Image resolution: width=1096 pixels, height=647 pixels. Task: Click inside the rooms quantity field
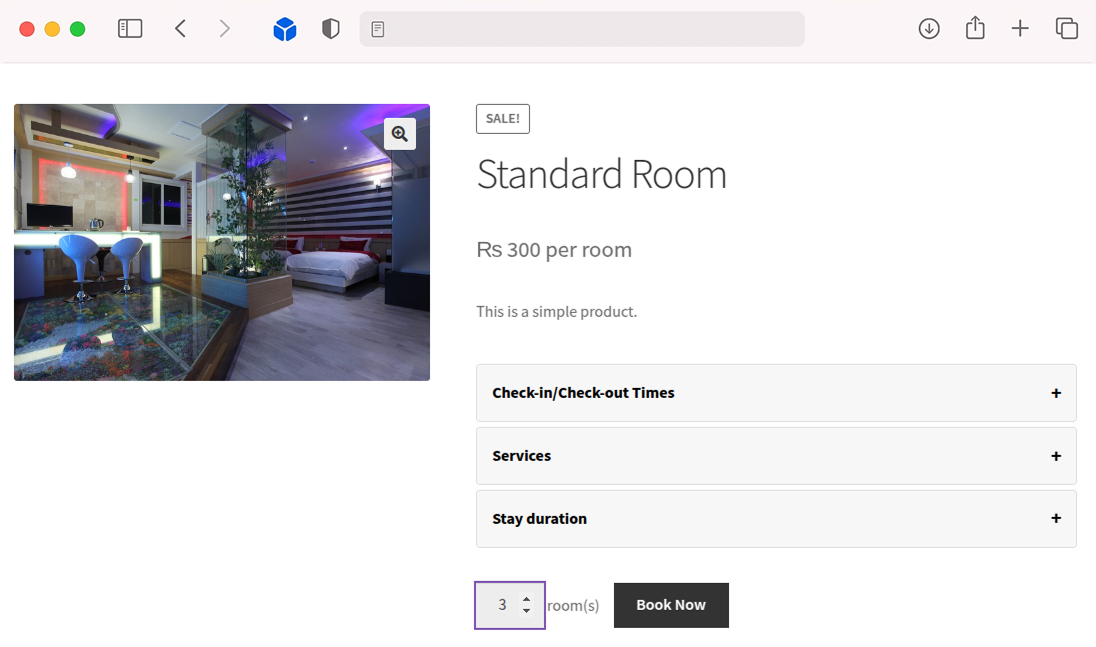501,605
